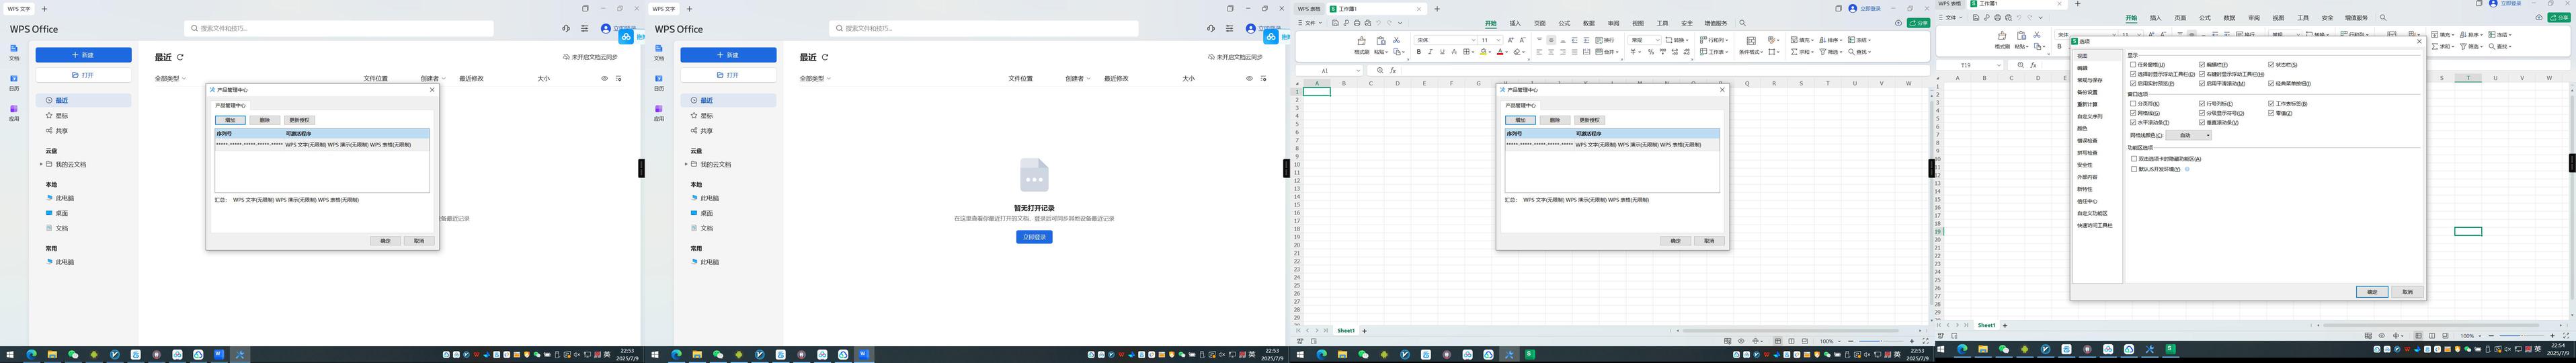Click the red font color swatch
The width and height of the screenshot is (2576, 363).
coord(1501,52)
